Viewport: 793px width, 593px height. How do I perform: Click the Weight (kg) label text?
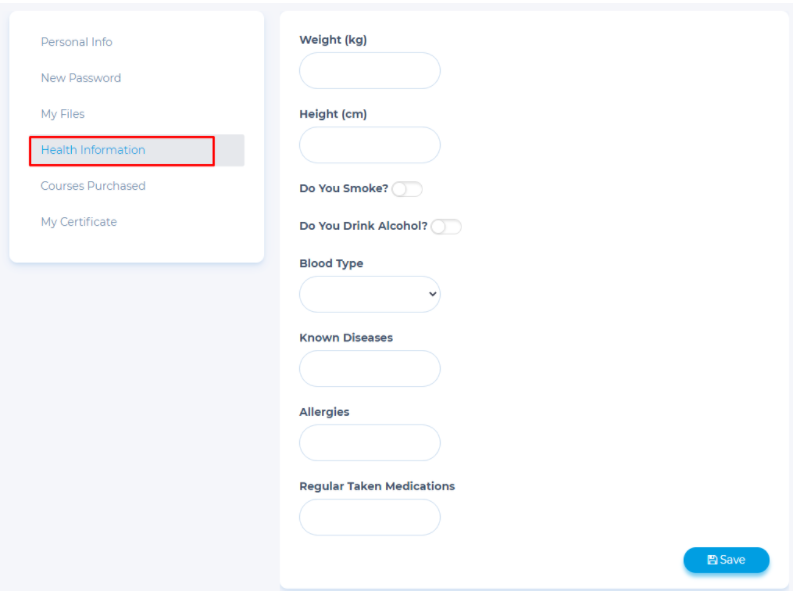(x=333, y=40)
